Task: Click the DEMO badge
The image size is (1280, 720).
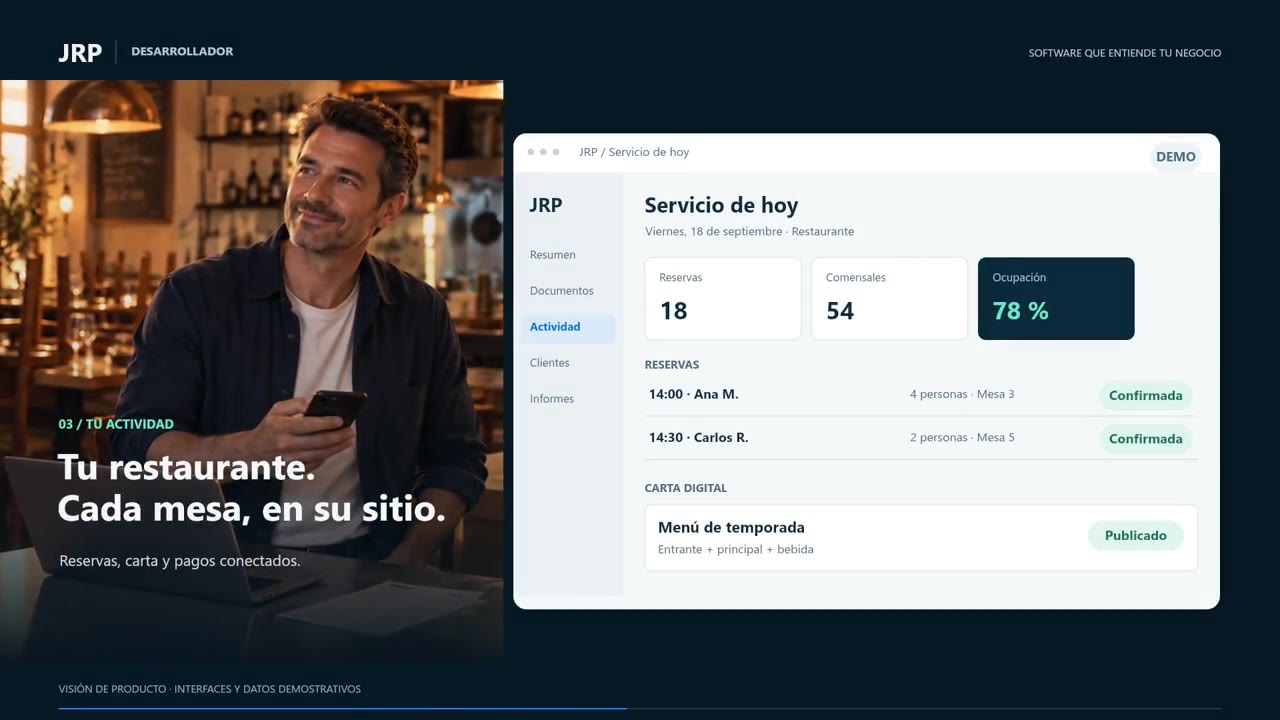Action: 1176,157
